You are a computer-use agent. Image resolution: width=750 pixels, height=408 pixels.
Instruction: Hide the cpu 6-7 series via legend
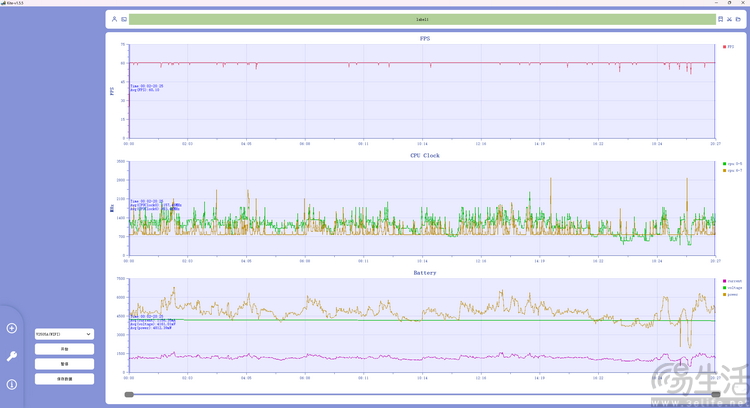pyautogui.click(x=732, y=171)
